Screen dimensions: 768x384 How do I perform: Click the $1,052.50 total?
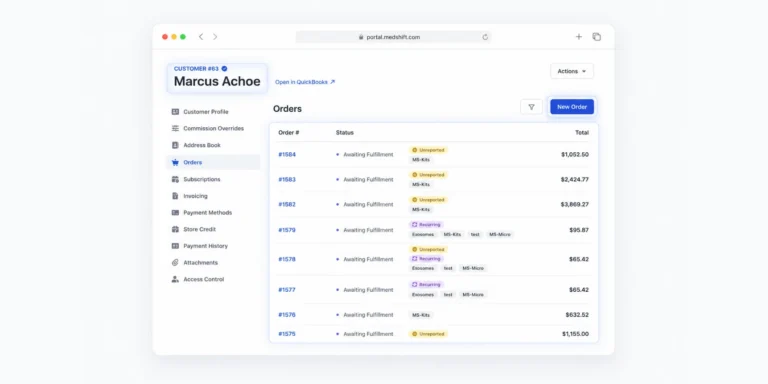click(x=575, y=154)
